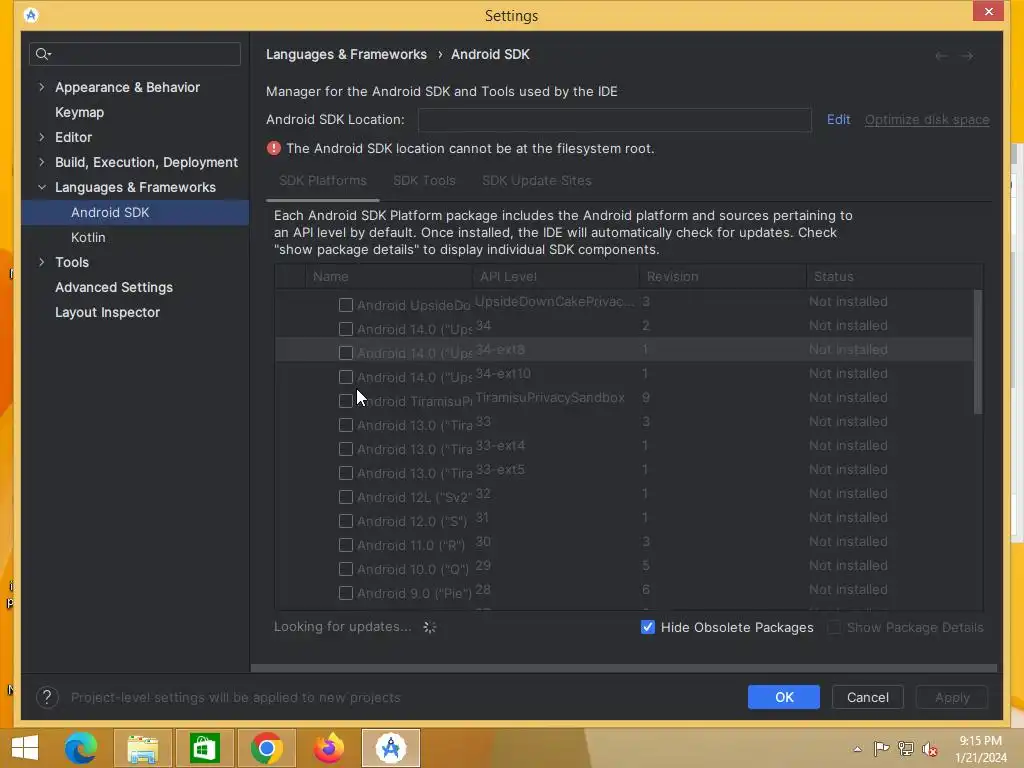Viewport: 1024px width, 768px height.
Task: Toggle Show Package Details checkbox
Action: pos(834,627)
